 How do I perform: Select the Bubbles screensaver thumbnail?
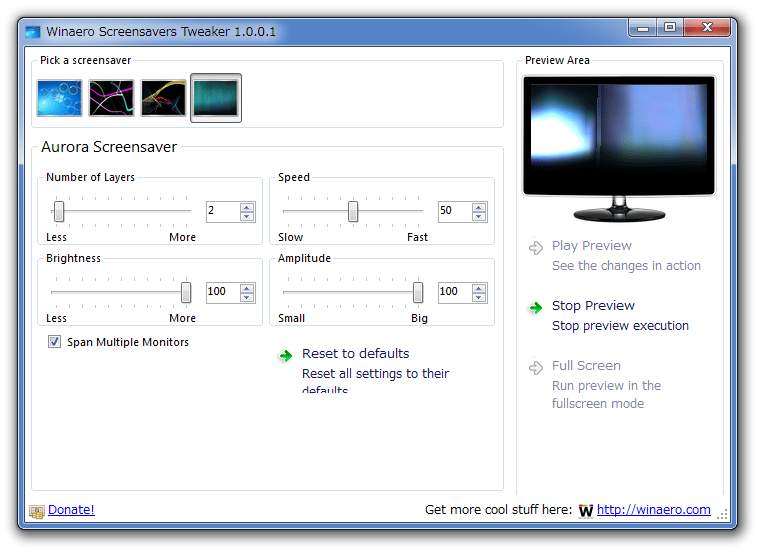tap(59, 98)
